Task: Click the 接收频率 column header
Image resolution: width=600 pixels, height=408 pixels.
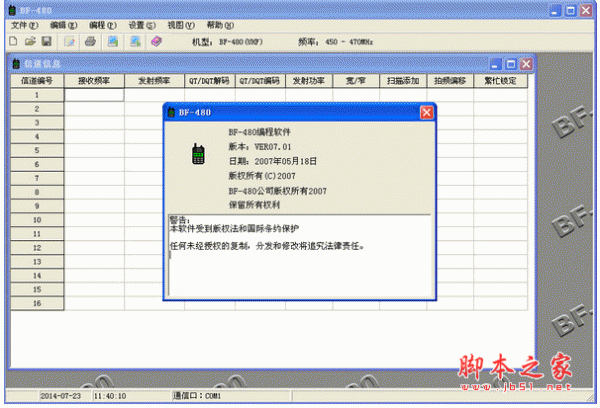Action: point(94,81)
